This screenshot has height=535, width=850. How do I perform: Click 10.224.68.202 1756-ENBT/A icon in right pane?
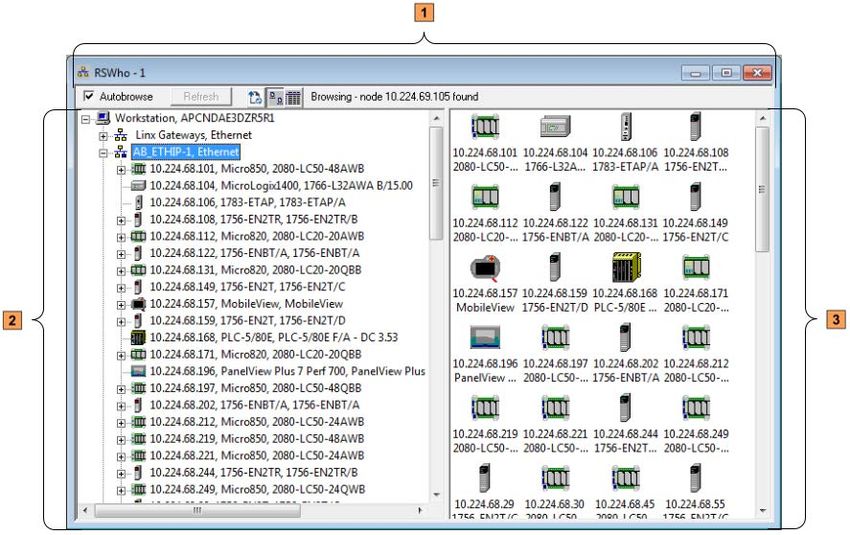(626, 338)
